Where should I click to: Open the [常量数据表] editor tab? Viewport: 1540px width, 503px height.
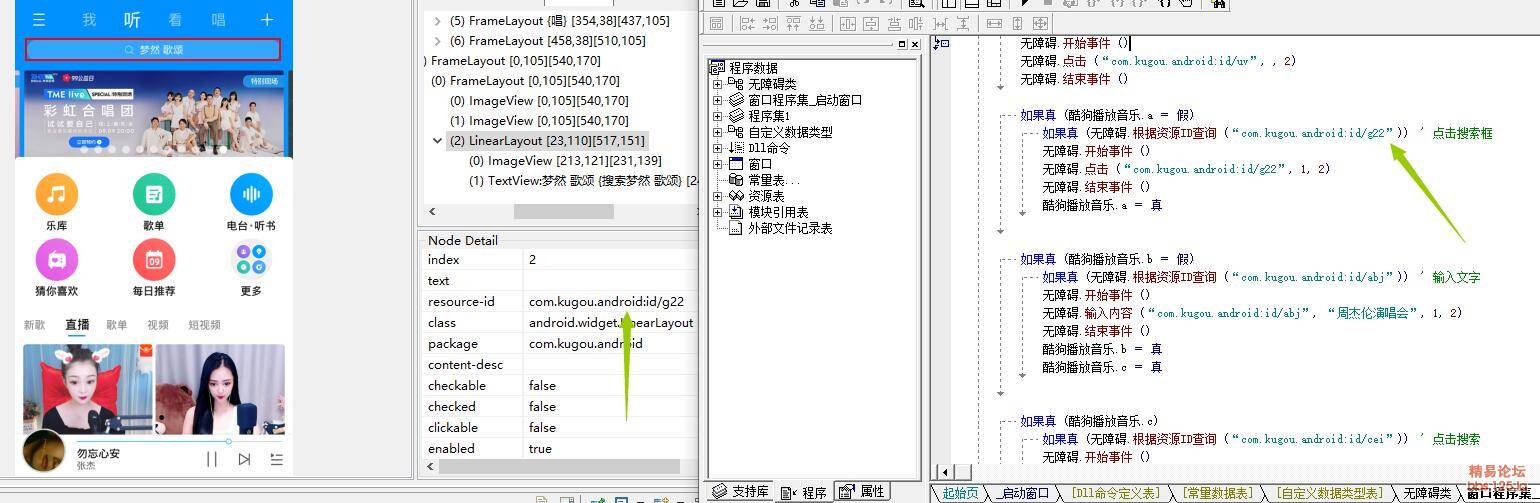[1217, 493]
